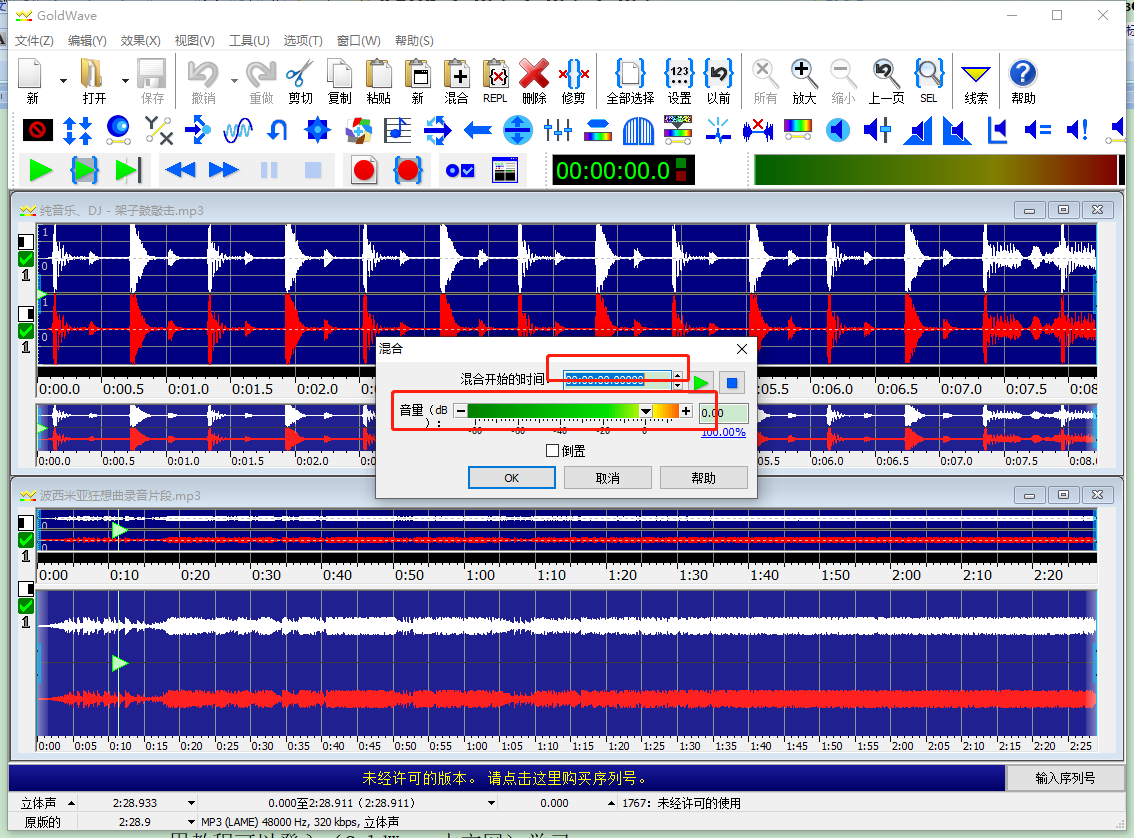
Task: Click the music note on staff icon
Action: 397,130
